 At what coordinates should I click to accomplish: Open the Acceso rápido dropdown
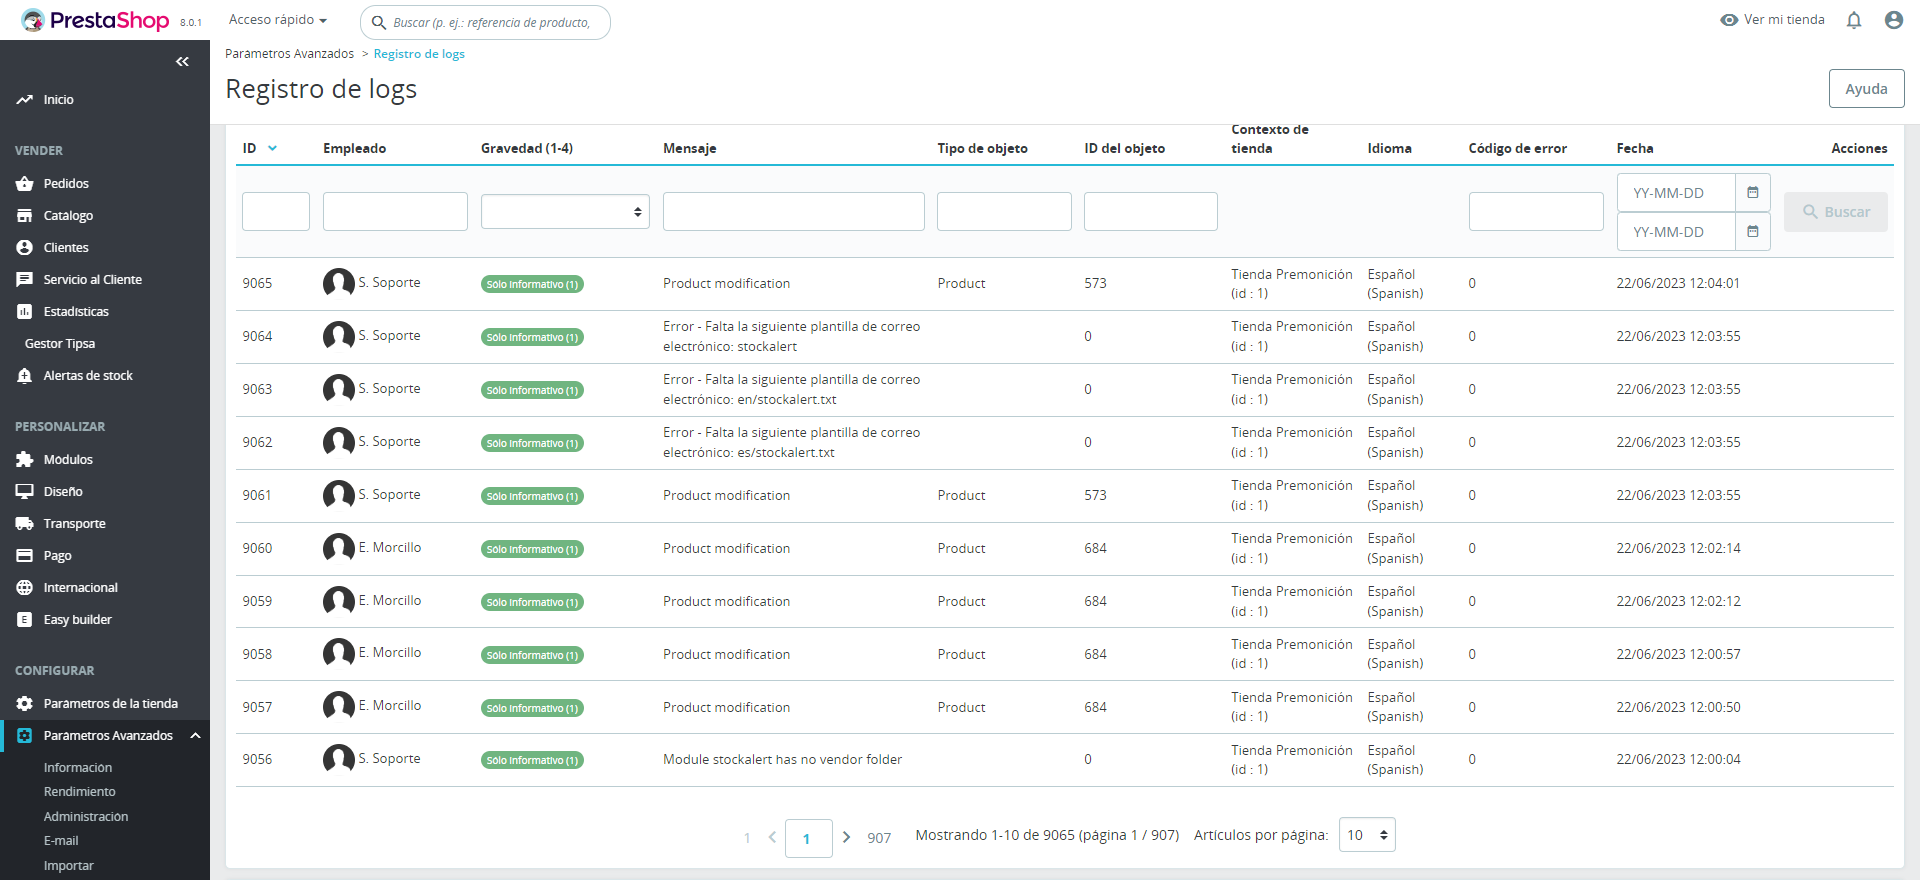[x=278, y=20]
